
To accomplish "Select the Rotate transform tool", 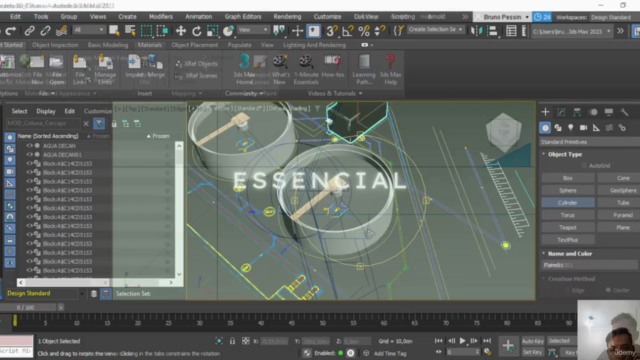I will coord(196,31).
